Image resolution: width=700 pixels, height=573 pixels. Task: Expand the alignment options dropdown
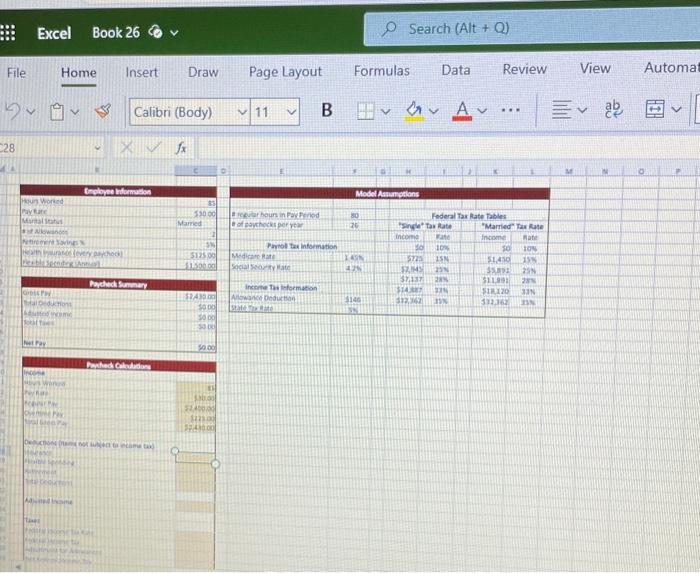pos(582,109)
